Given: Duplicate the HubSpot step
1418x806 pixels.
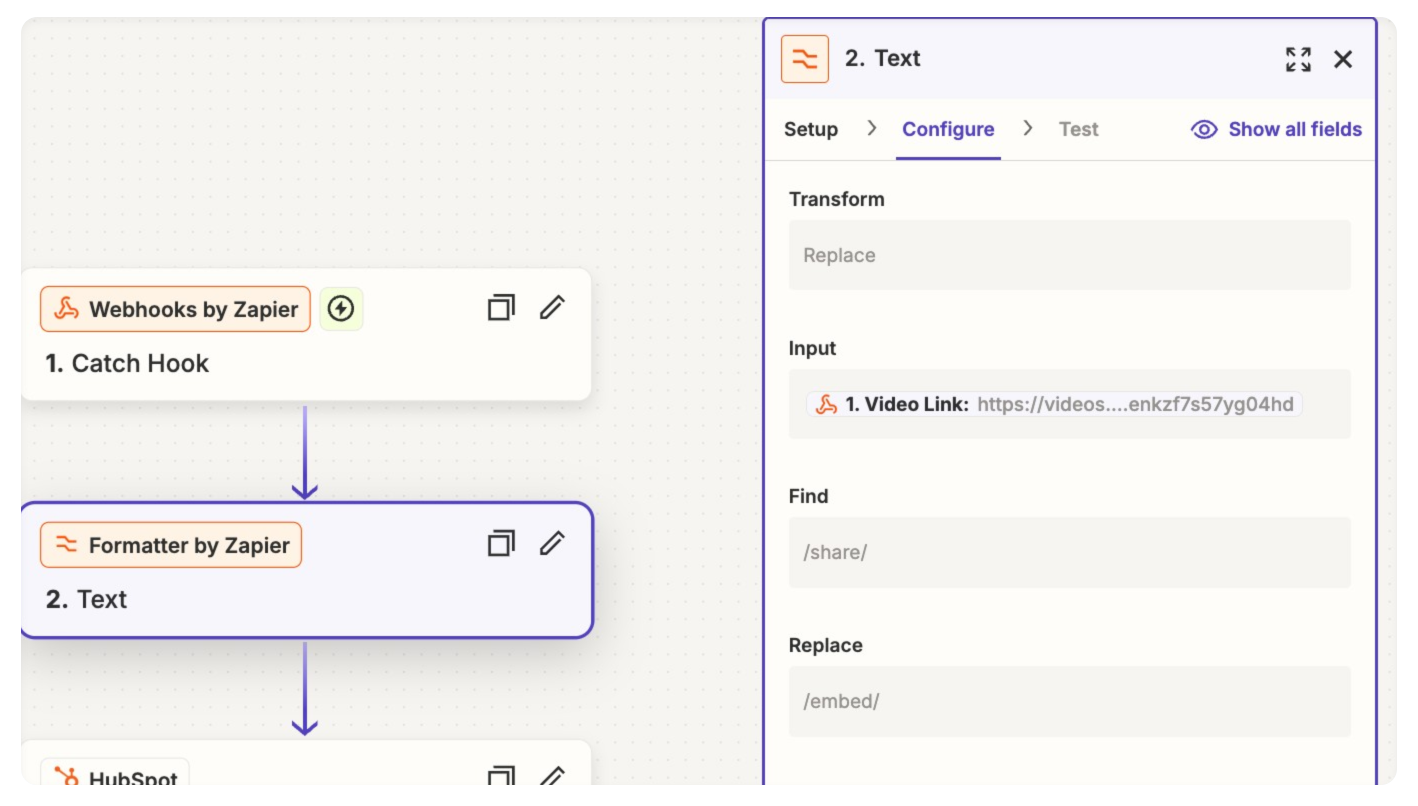Looking at the screenshot, I should (501, 777).
